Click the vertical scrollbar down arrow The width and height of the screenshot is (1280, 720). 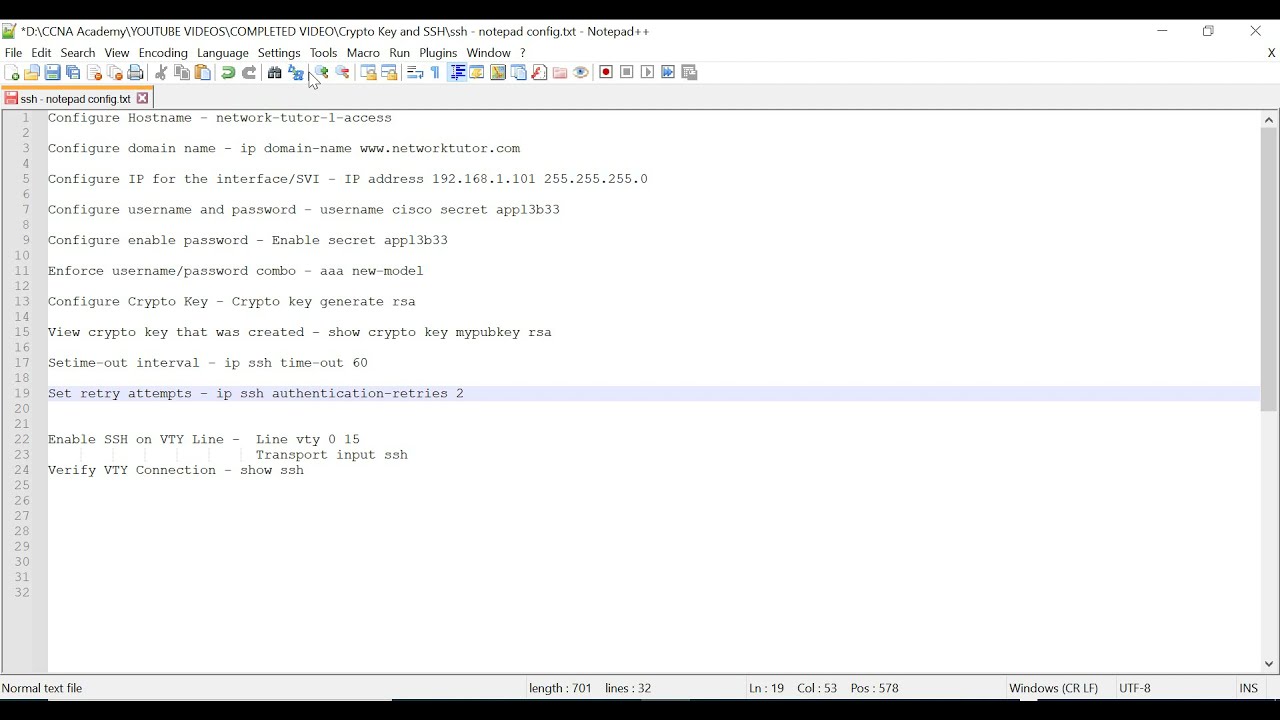1269,664
